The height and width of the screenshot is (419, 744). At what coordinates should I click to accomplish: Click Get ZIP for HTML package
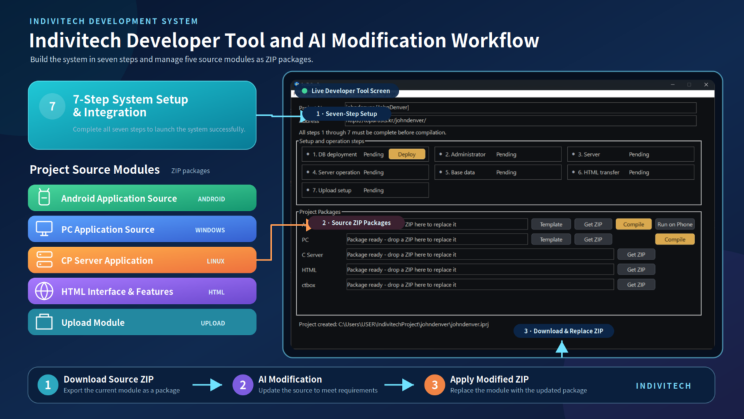[636, 270]
